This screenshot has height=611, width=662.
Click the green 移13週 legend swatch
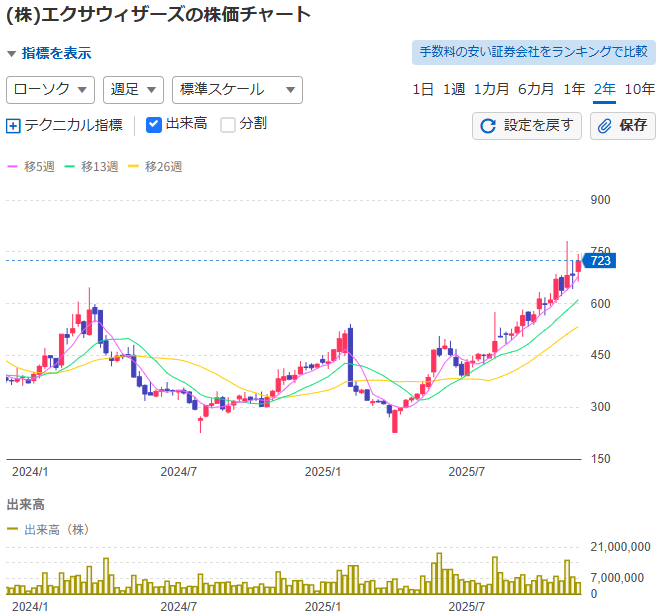coord(70,167)
